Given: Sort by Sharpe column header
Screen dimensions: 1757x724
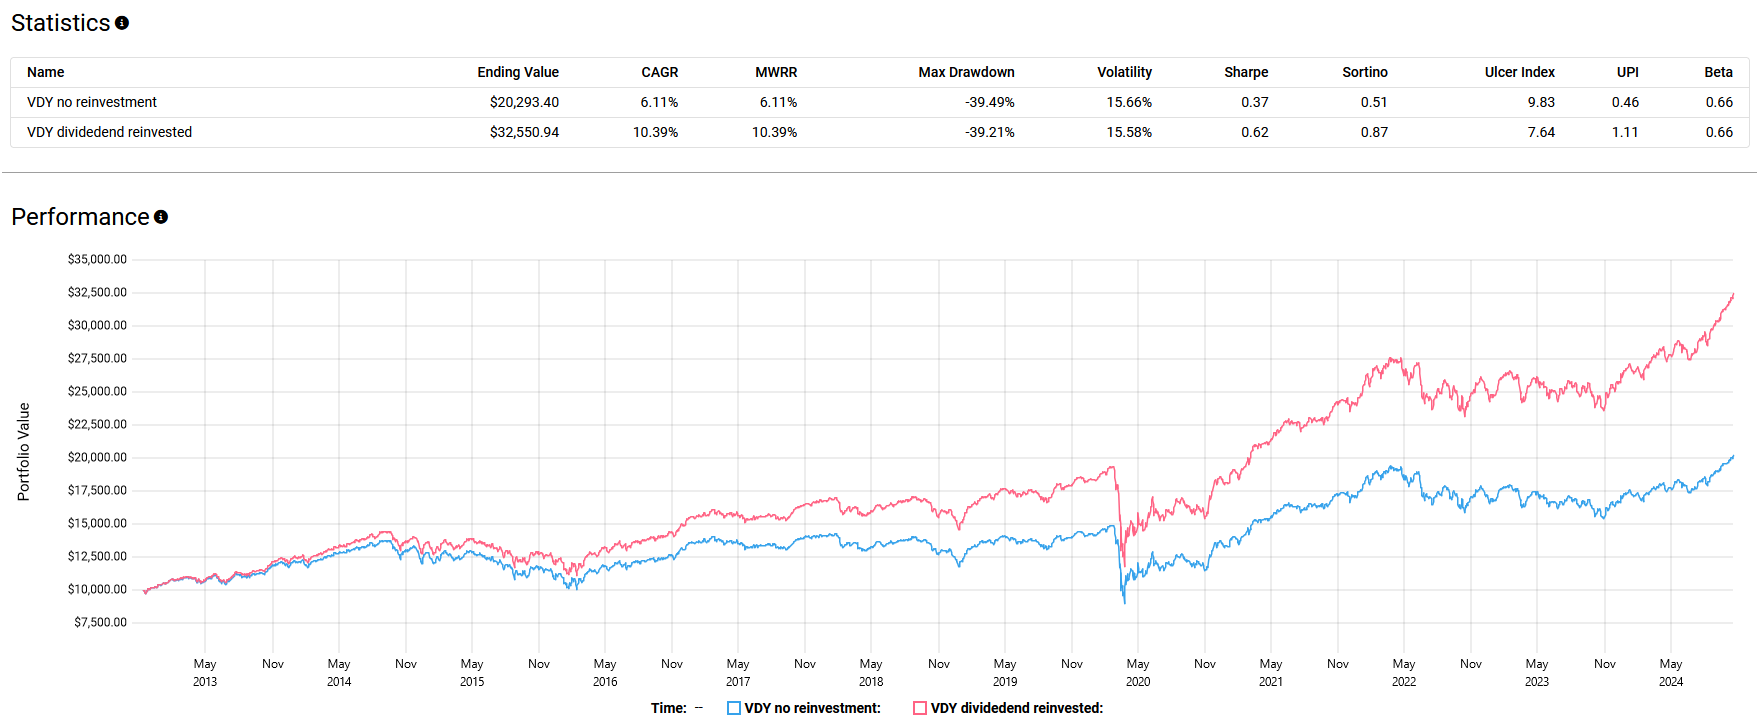Looking at the screenshot, I should point(1246,72).
